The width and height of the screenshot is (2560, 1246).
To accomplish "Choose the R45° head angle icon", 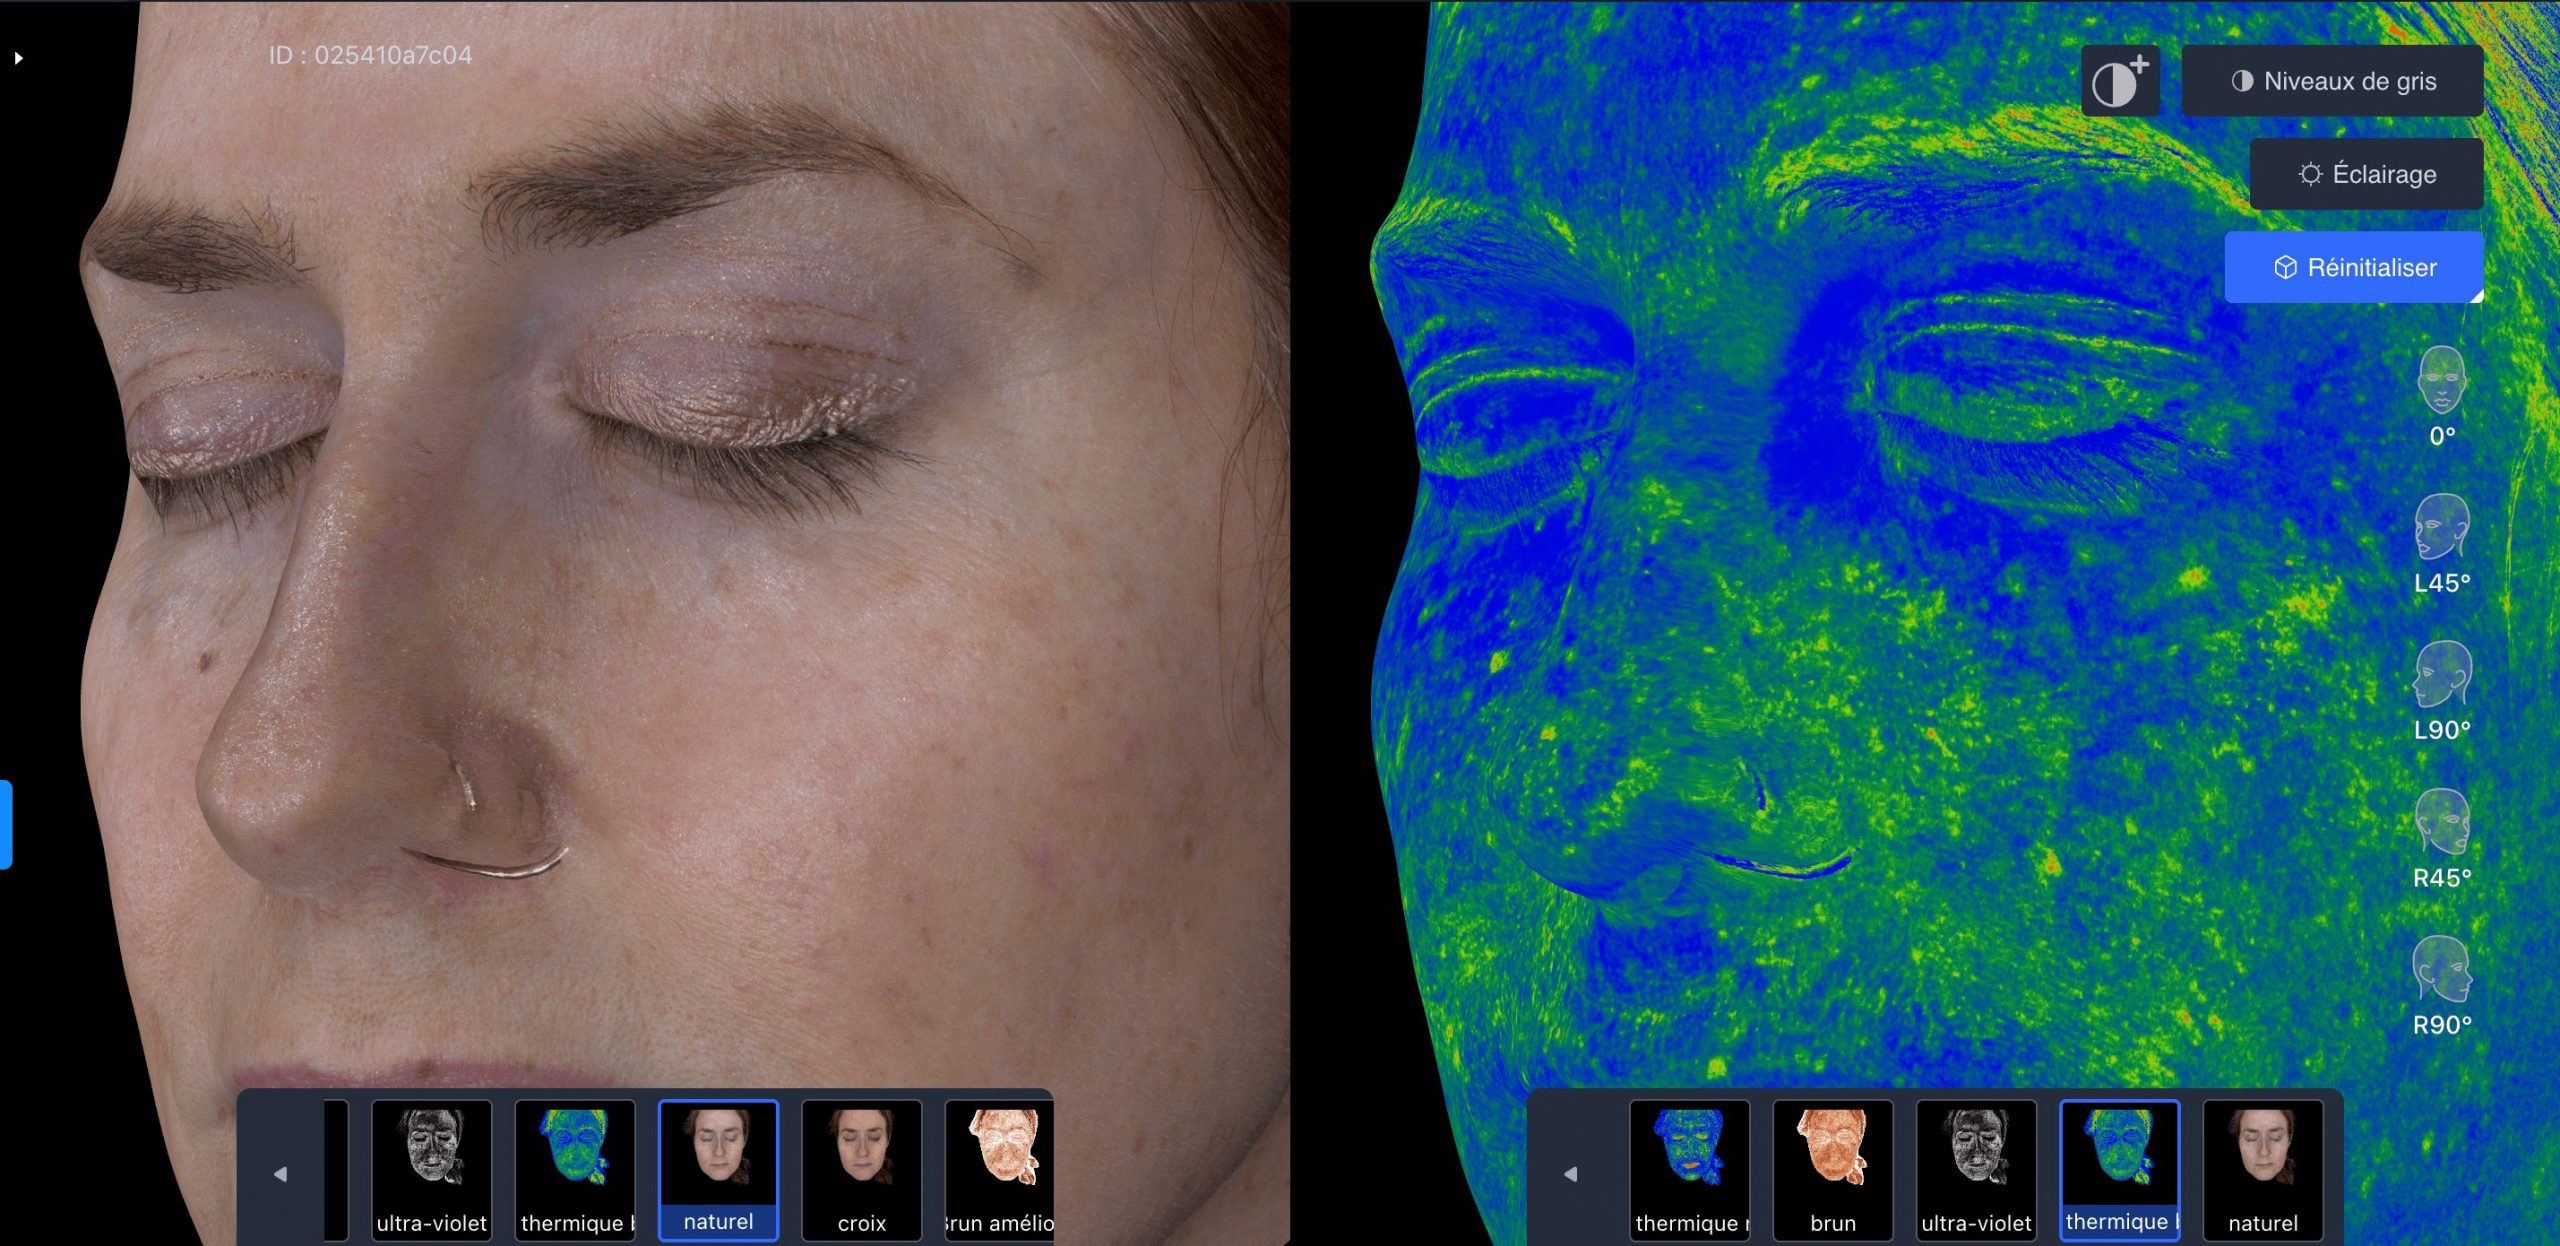I will coord(2441,823).
